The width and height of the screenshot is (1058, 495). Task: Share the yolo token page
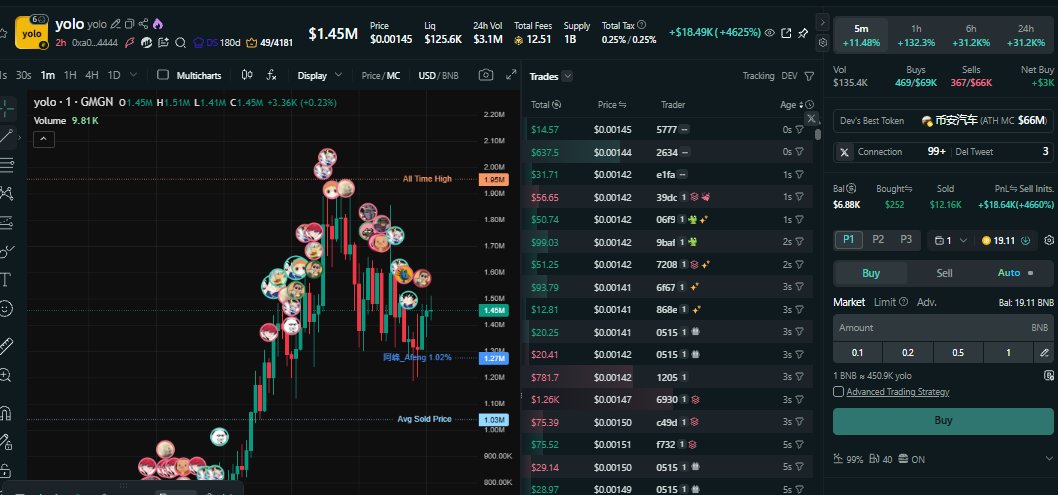[143, 24]
